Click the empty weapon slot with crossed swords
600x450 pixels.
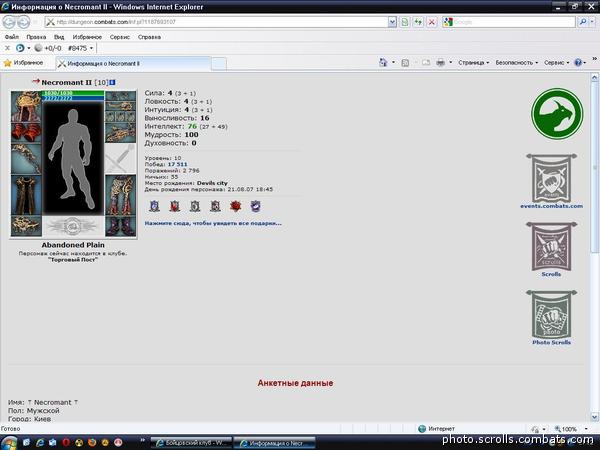(x=121, y=158)
